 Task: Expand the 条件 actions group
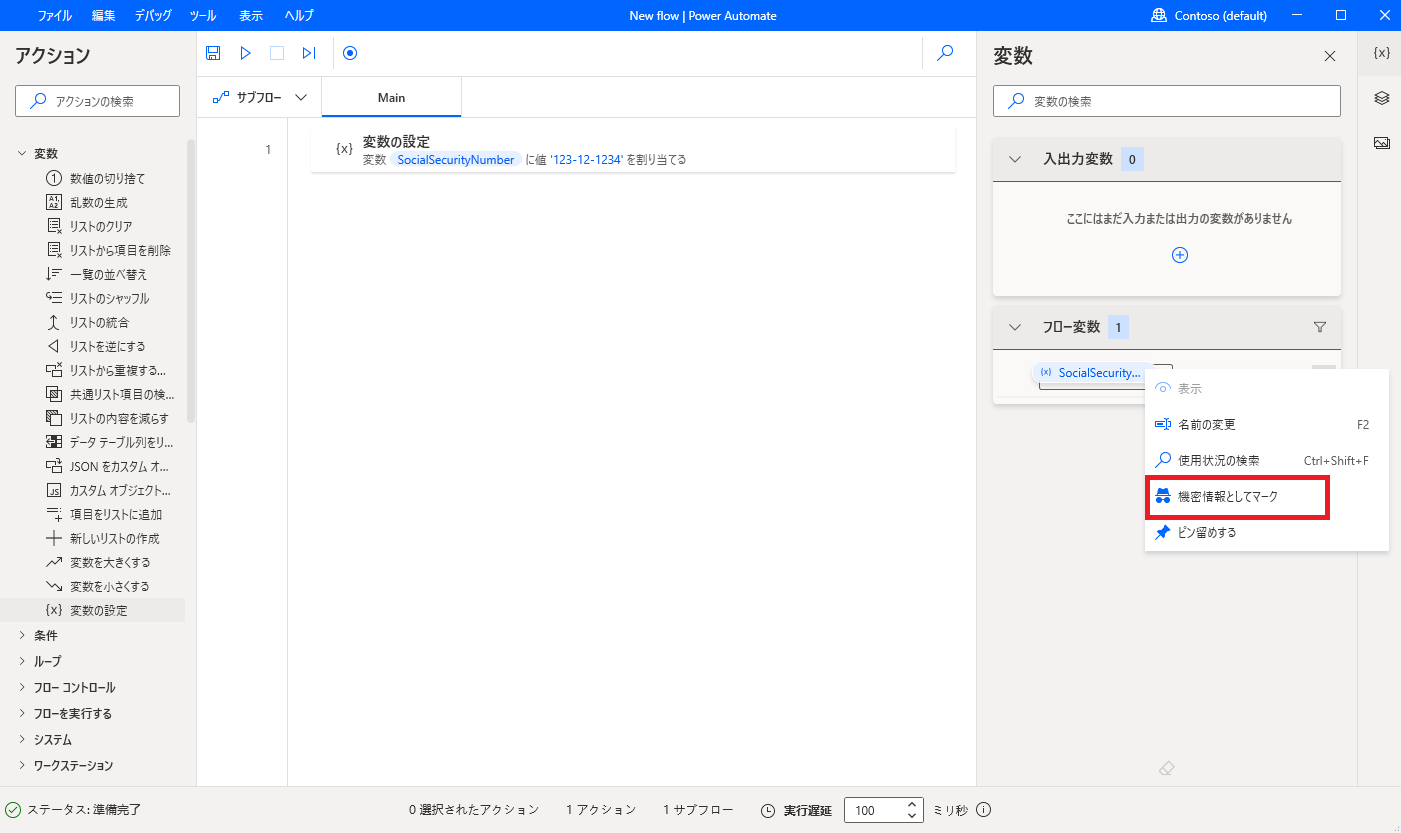22,635
